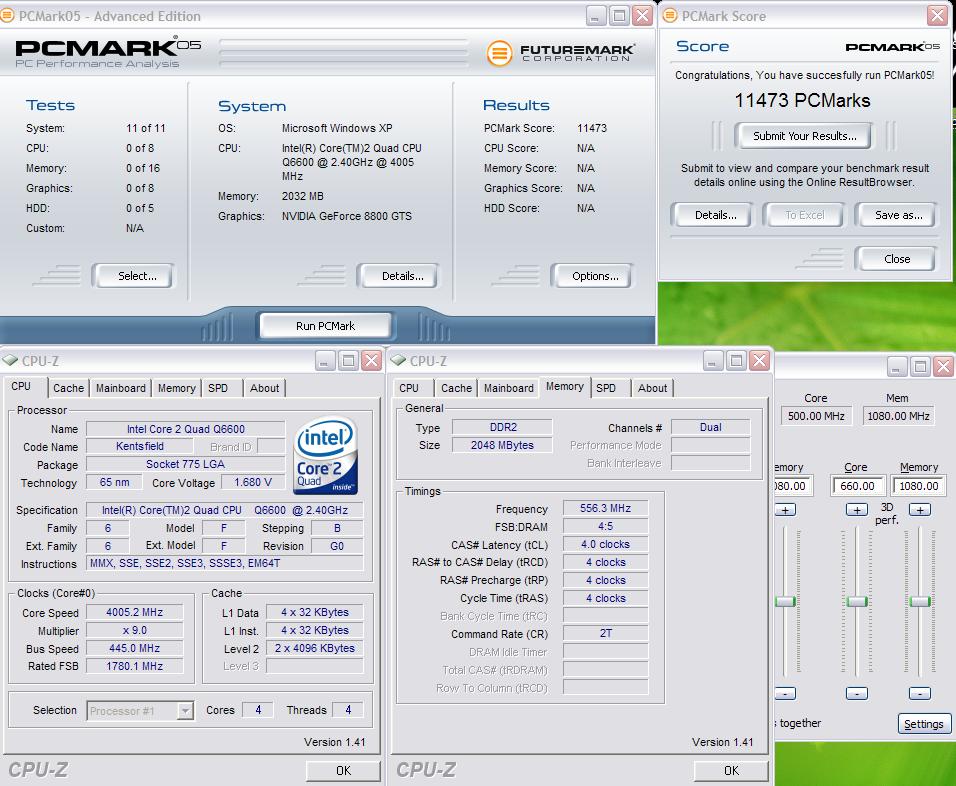The height and width of the screenshot is (786, 956).
Task: Open Memory tab in left CPU-Z window
Action: (x=176, y=388)
